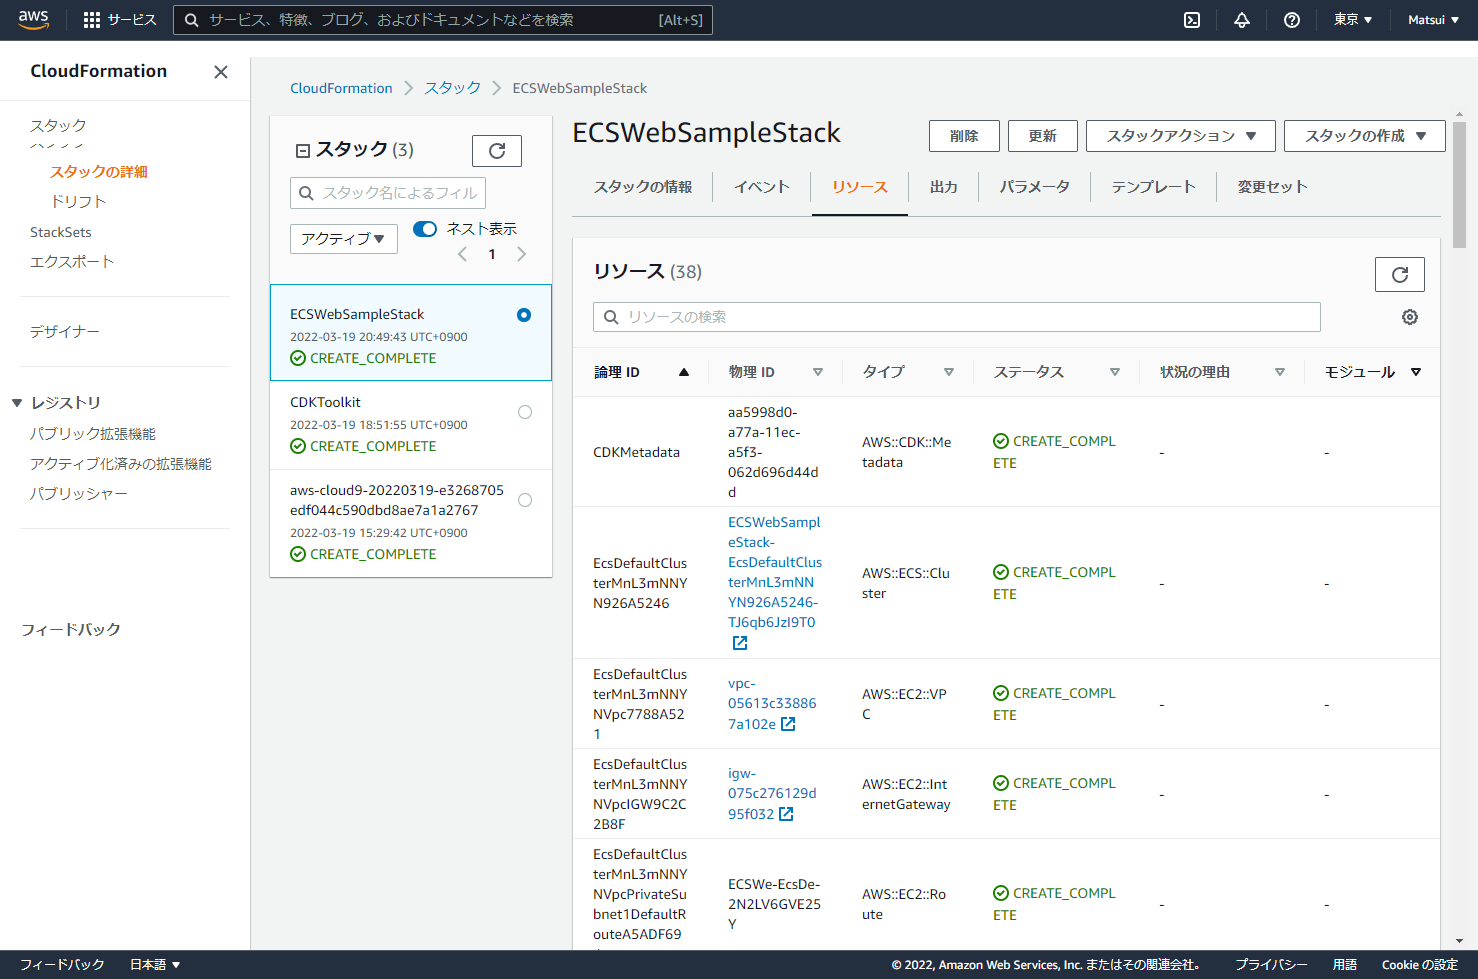
Task: Open the 日本語 language selector
Action: (155, 965)
